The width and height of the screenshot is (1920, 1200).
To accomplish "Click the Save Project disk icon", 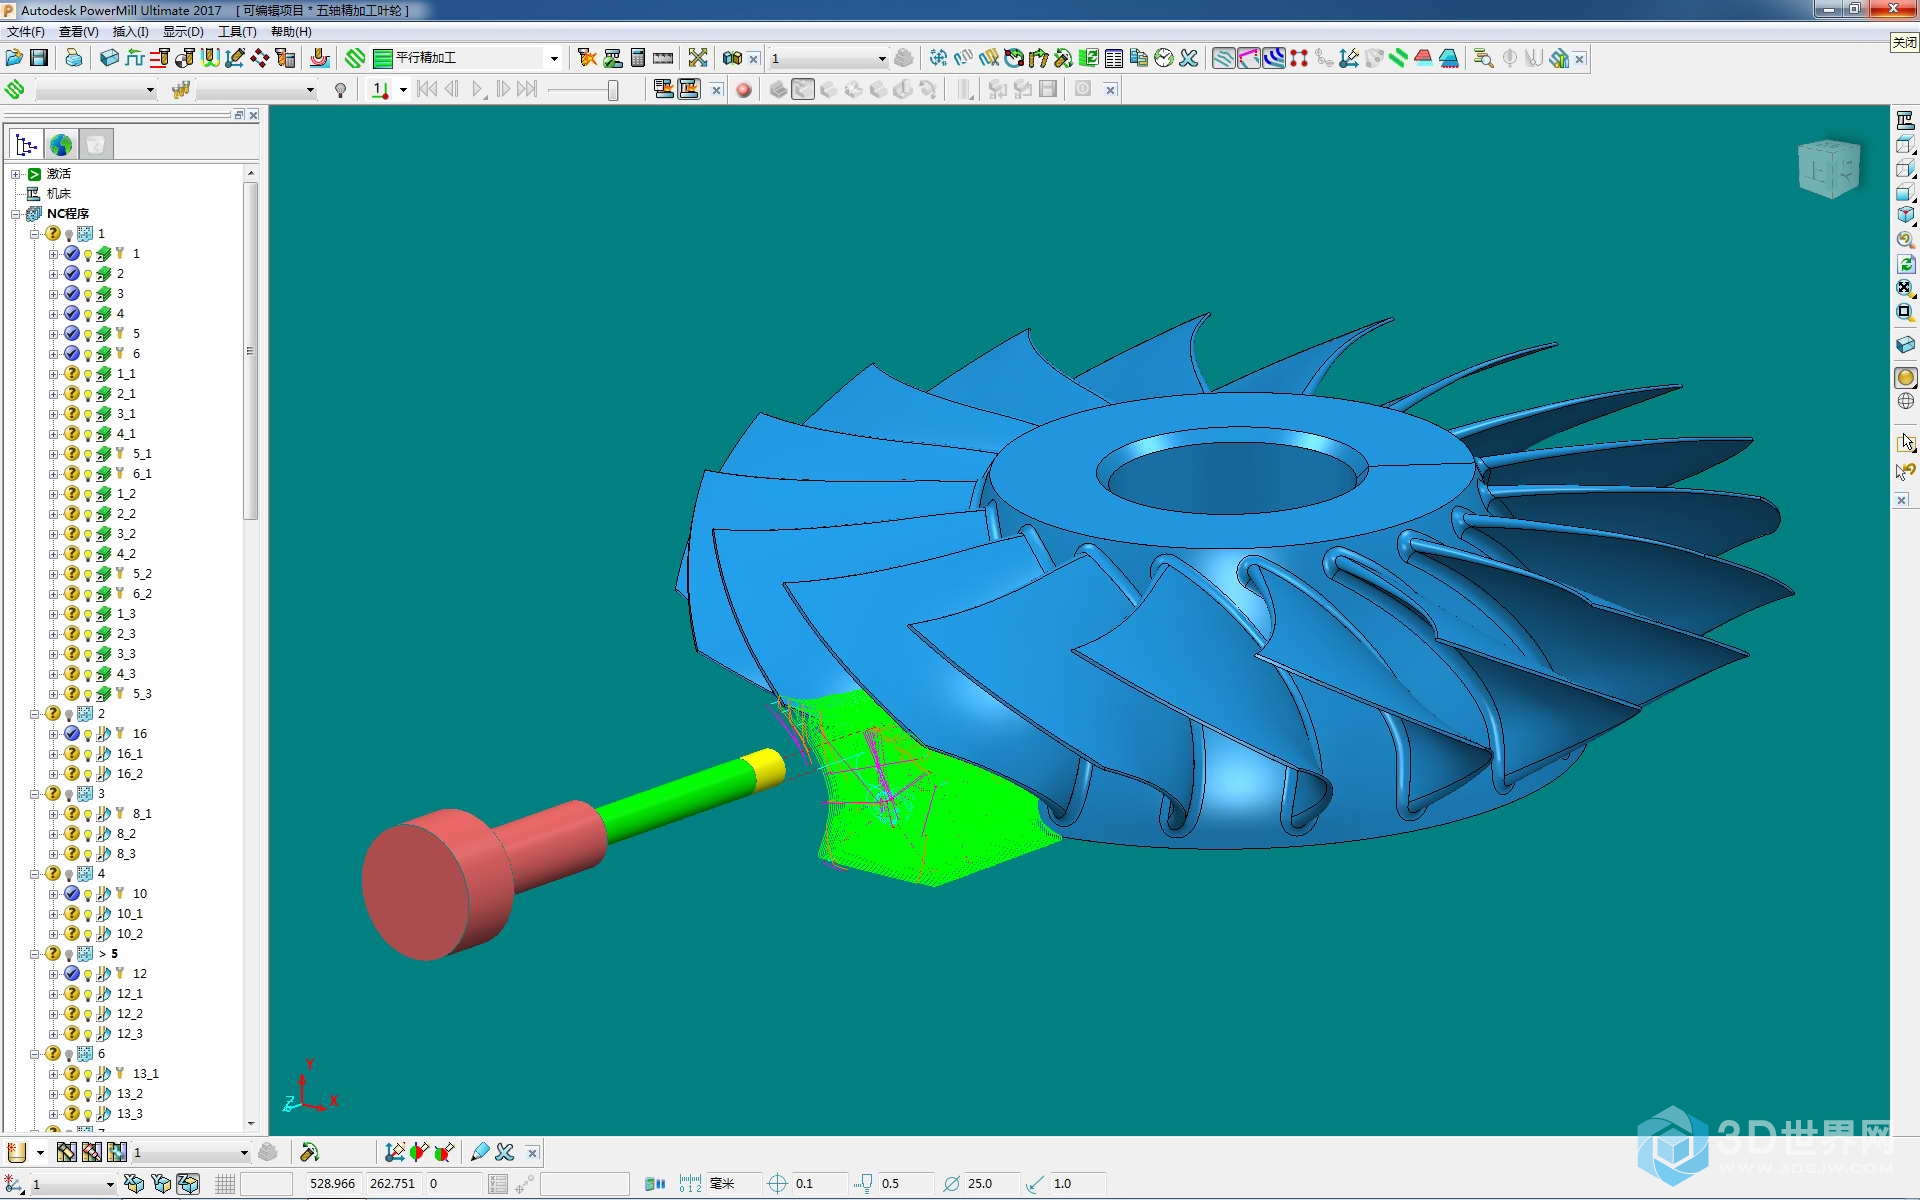I will (39, 58).
